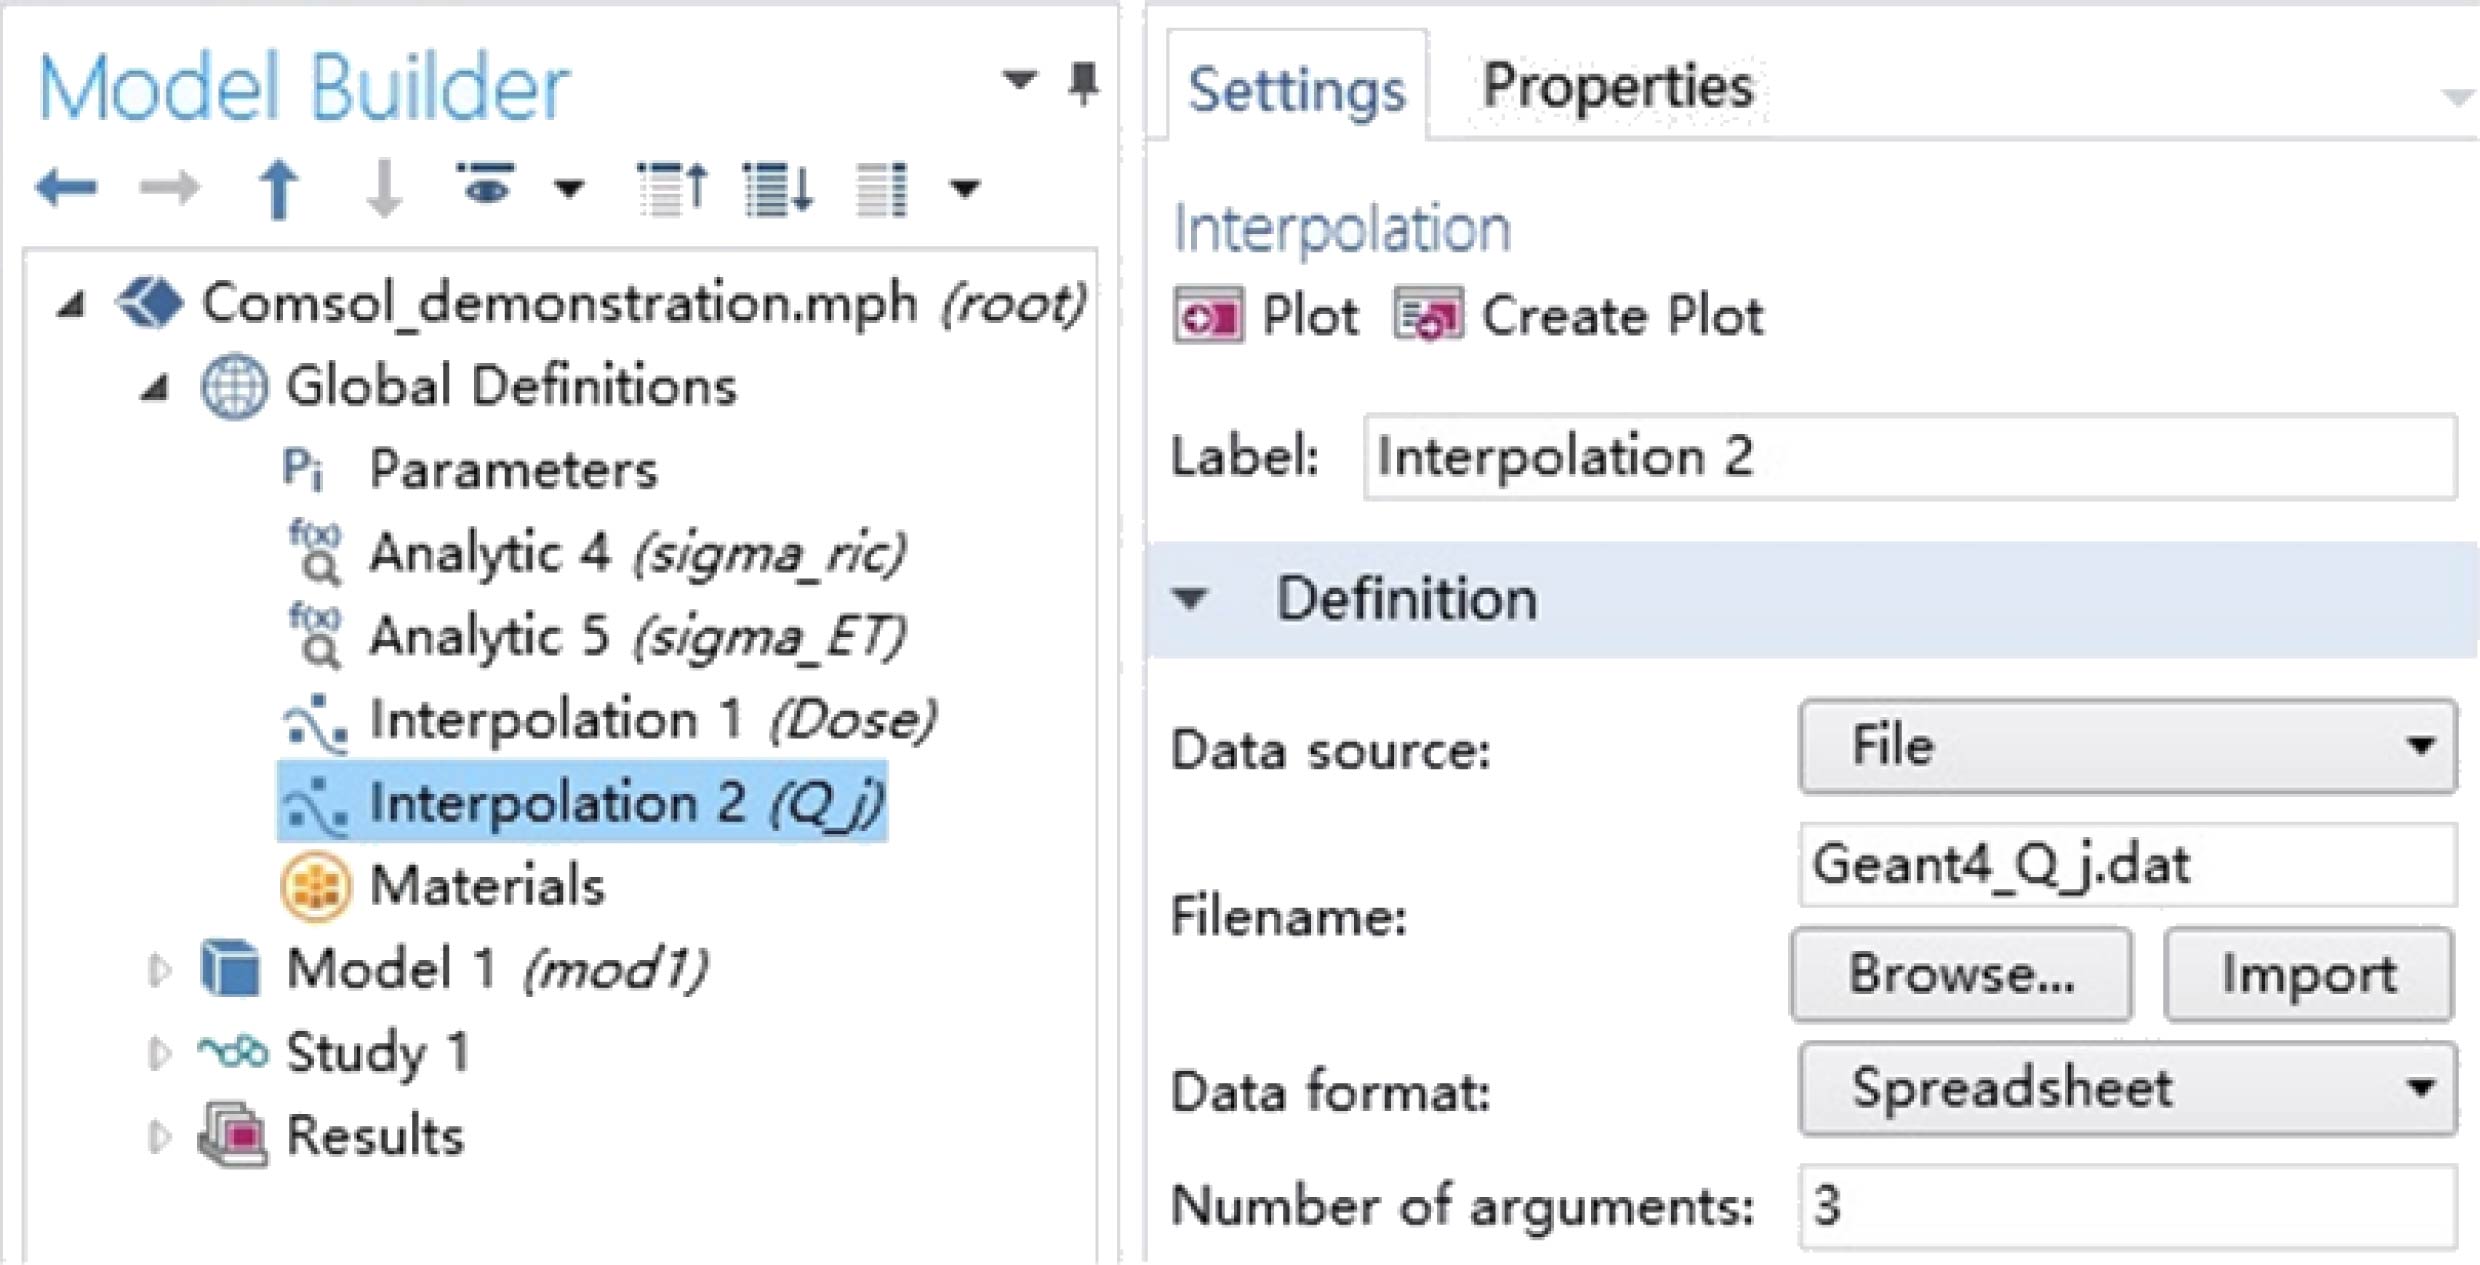Click the Import button
The height and width of the screenshot is (1265, 2480).
point(2308,974)
